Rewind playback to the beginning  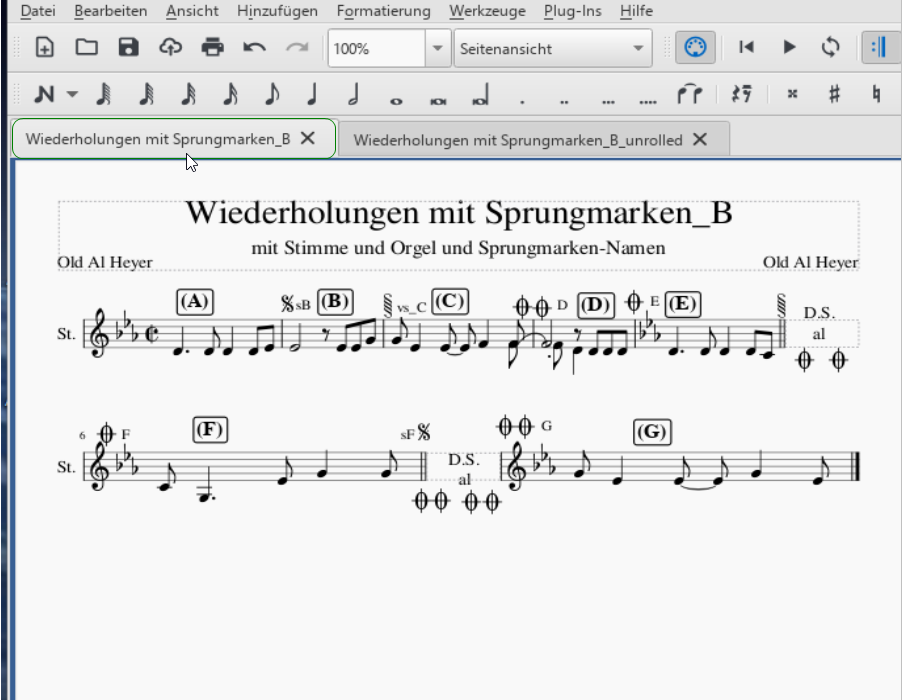[x=744, y=47]
